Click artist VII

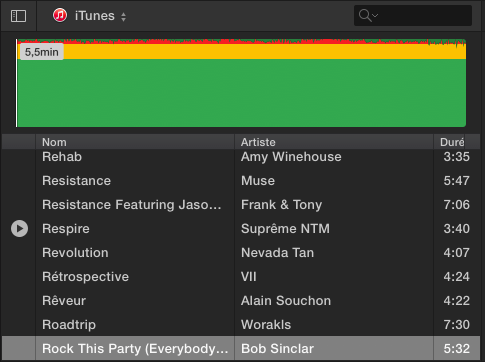249,277
